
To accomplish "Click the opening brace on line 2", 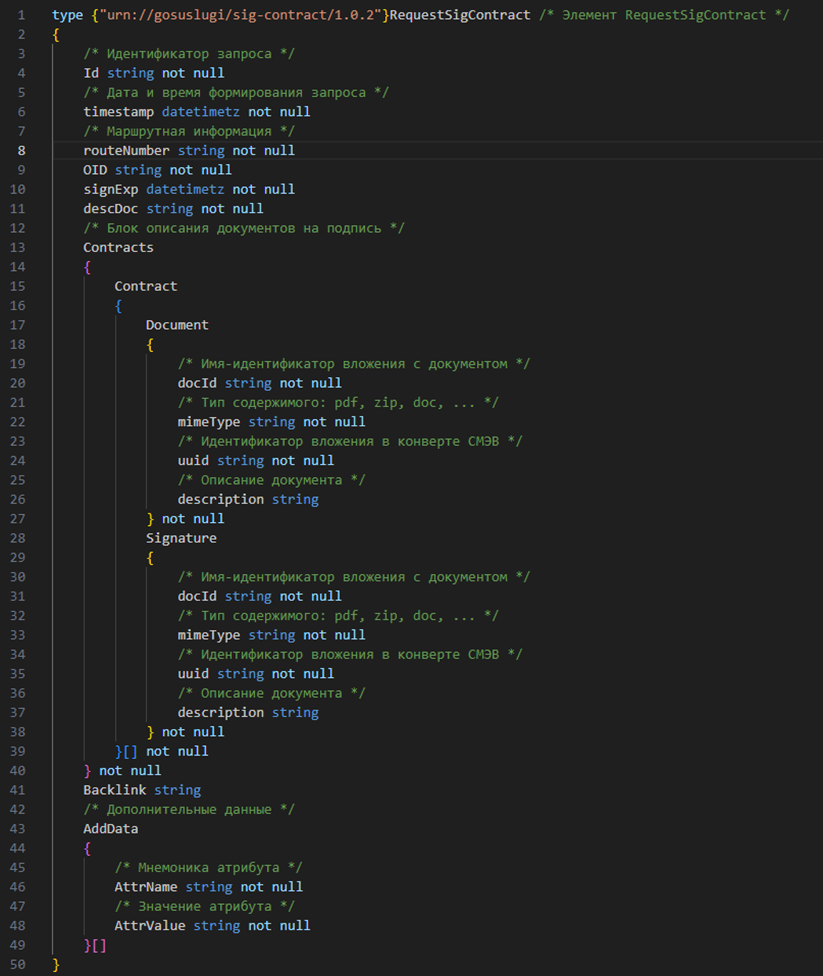I will [x=56, y=35].
